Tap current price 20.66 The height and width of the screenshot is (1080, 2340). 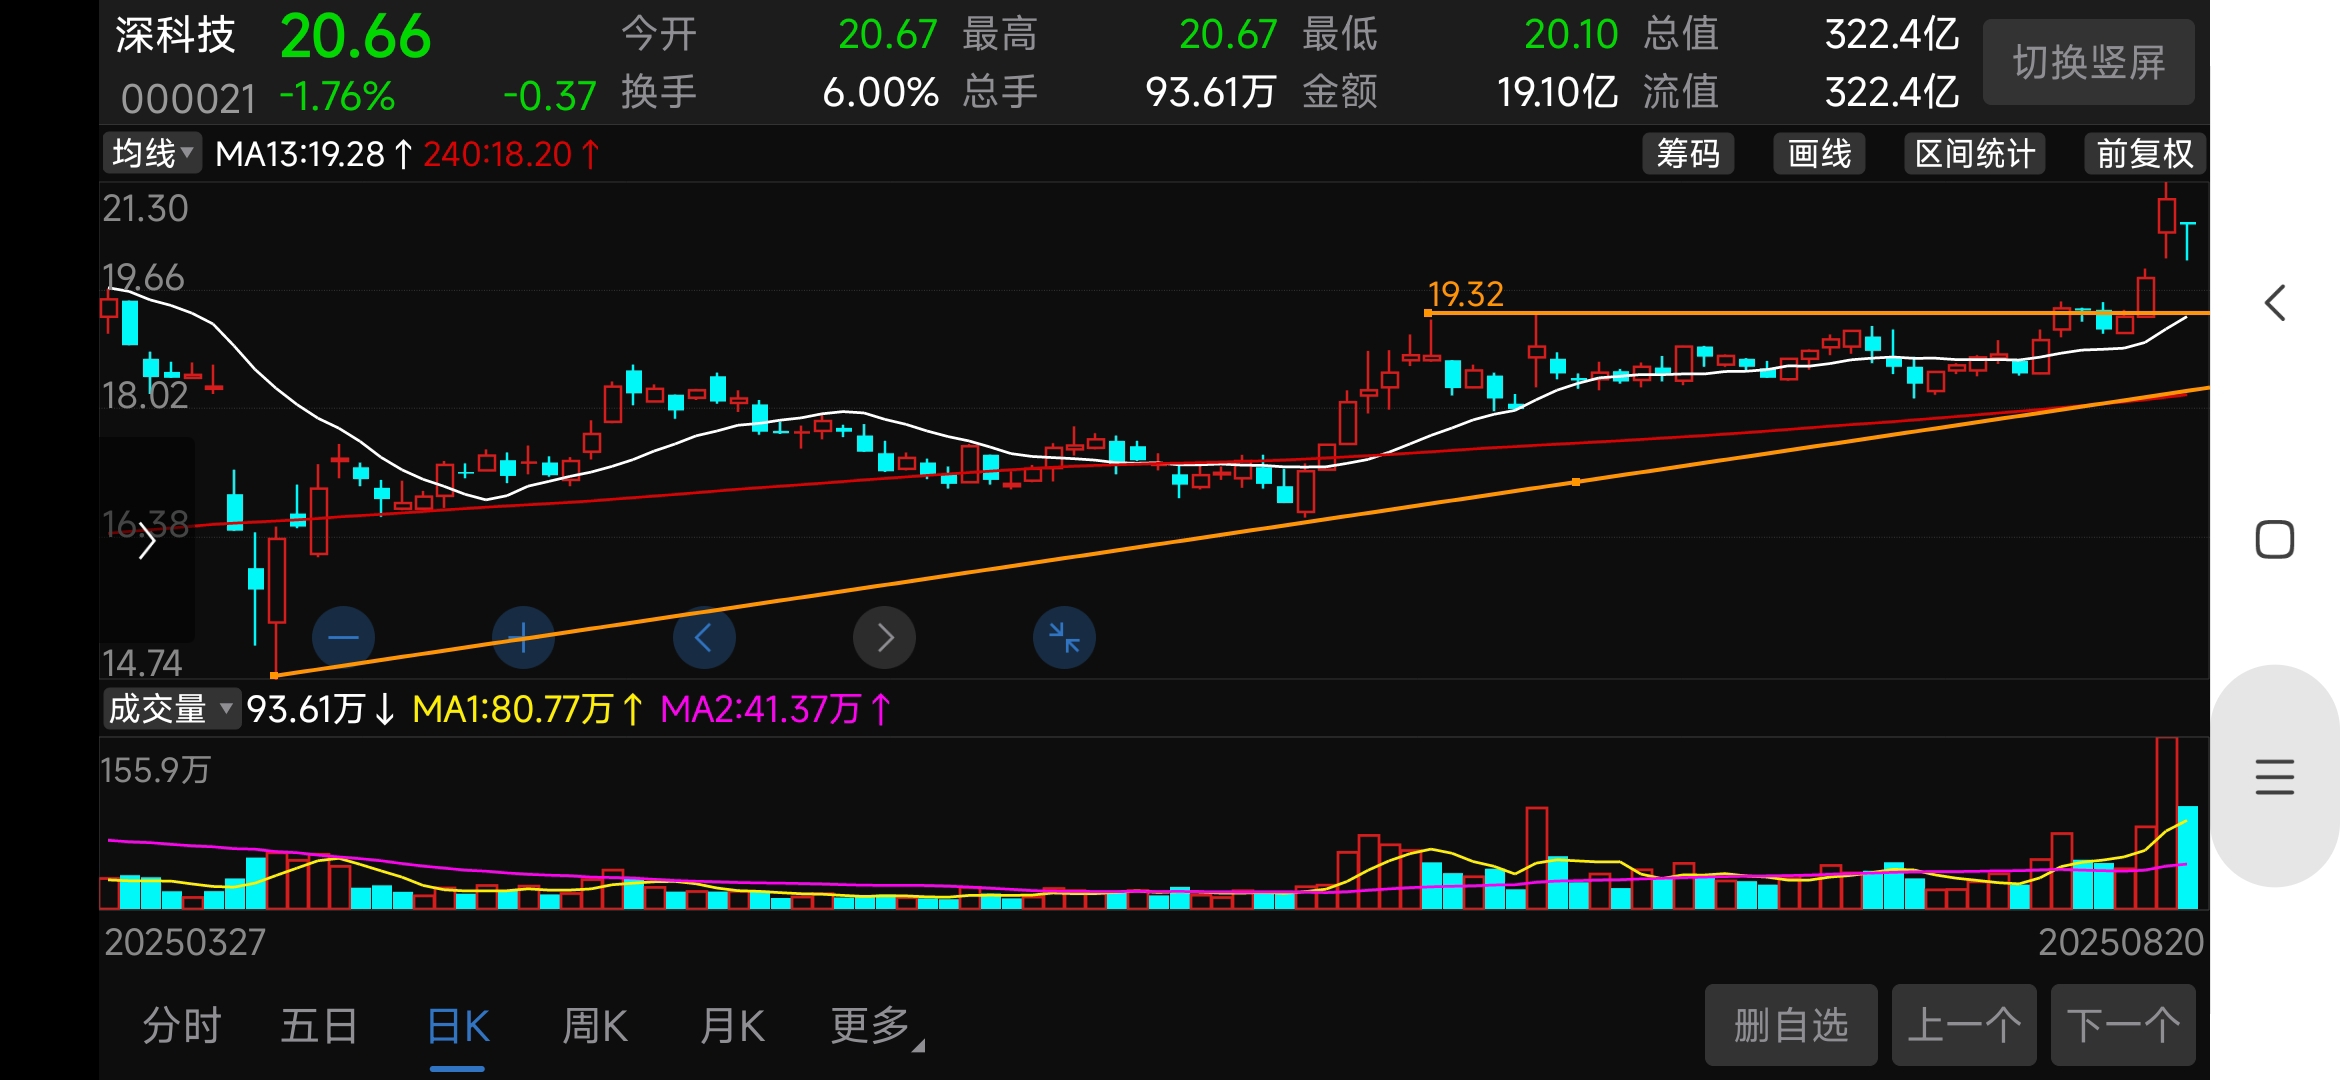pos(355,37)
